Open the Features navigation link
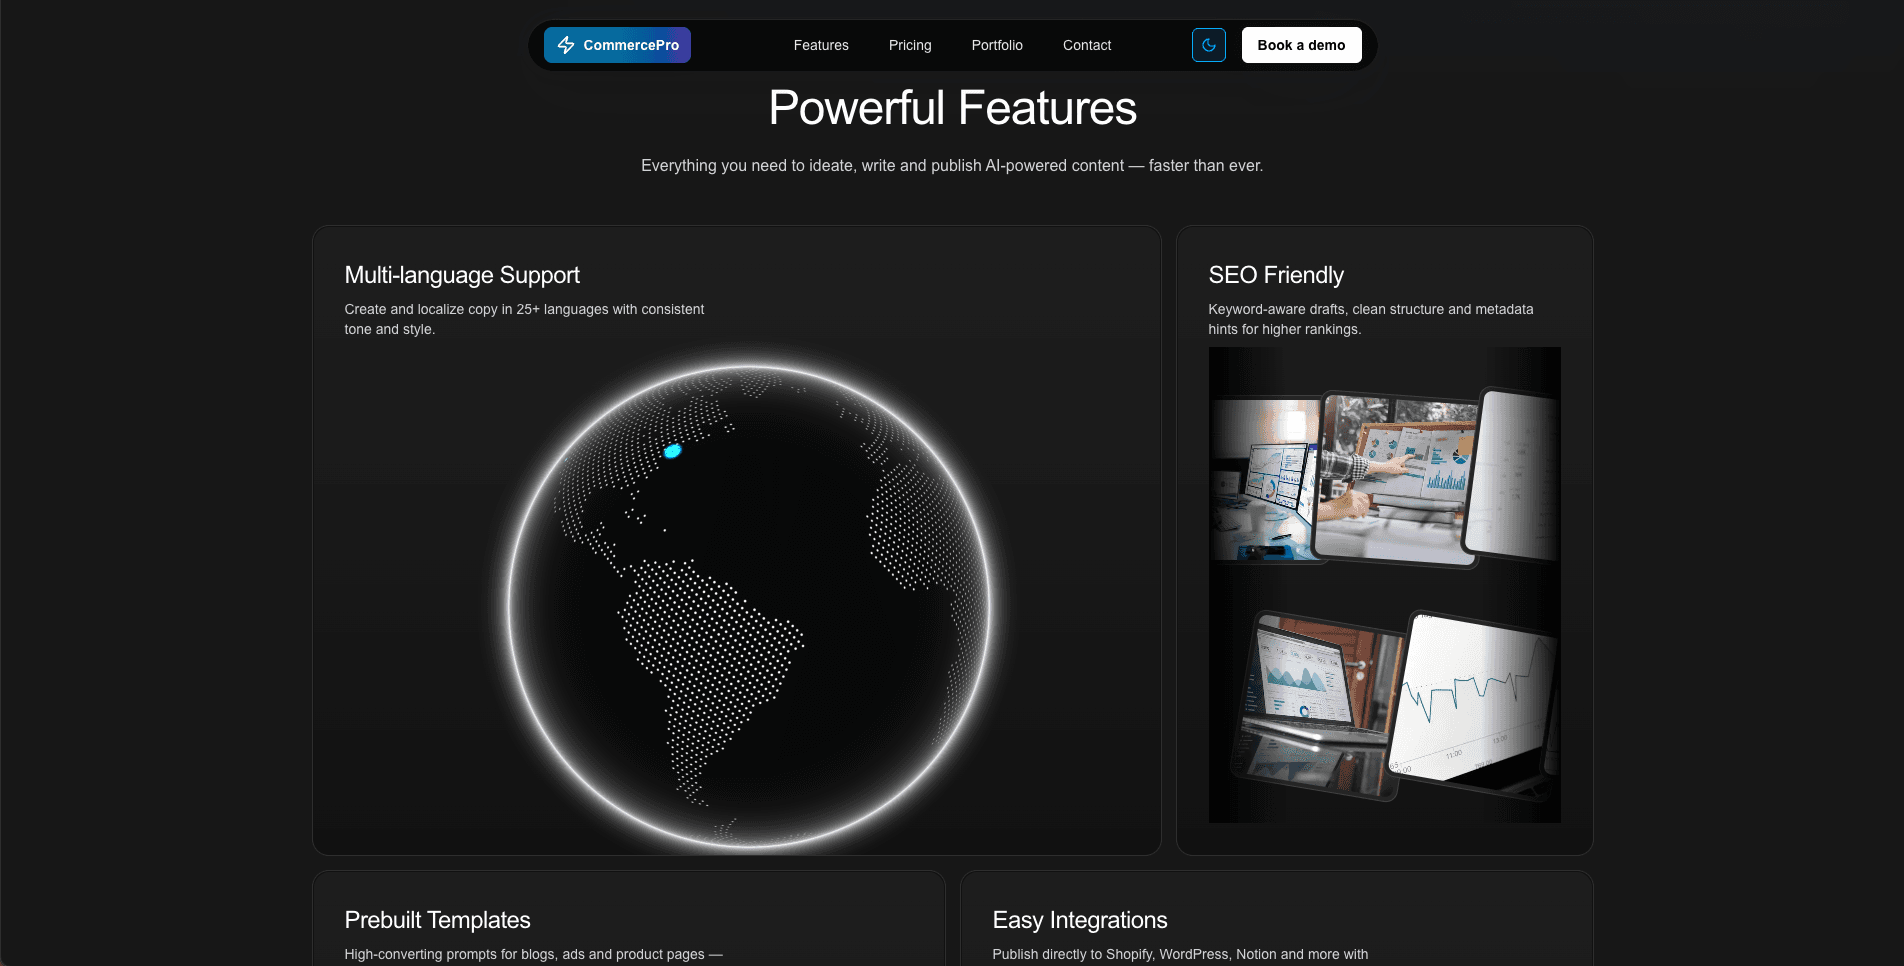1904x966 pixels. pyautogui.click(x=820, y=45)
